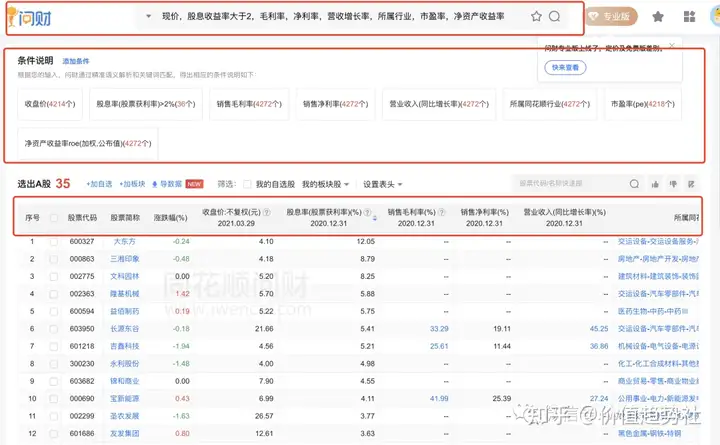
Task: Click the query search input field
Action: tap(333, 17)
